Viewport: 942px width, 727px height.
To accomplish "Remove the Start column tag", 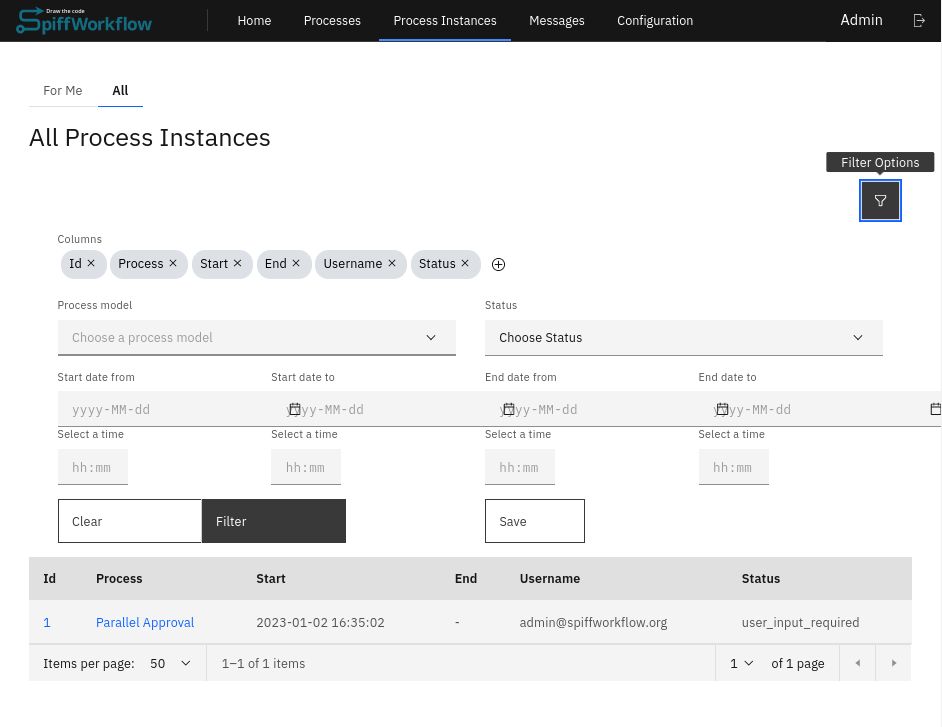I will pos(237,263).
